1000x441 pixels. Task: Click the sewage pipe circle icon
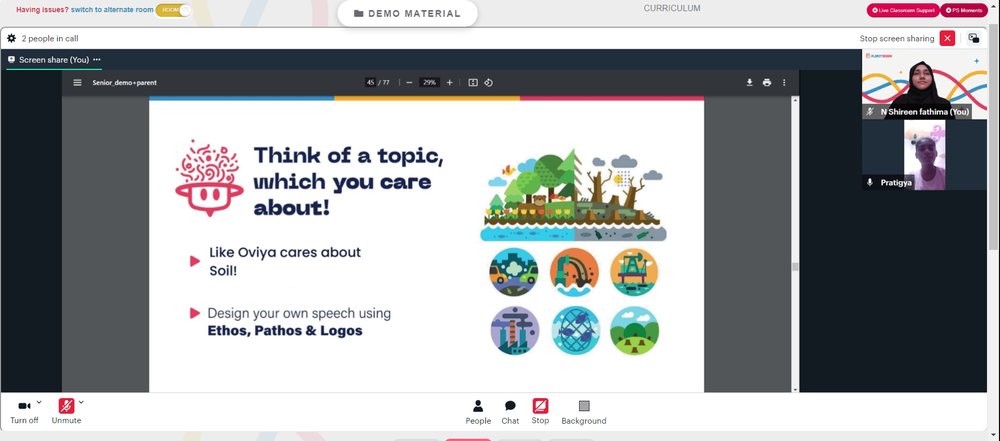[x=574, y=273]
